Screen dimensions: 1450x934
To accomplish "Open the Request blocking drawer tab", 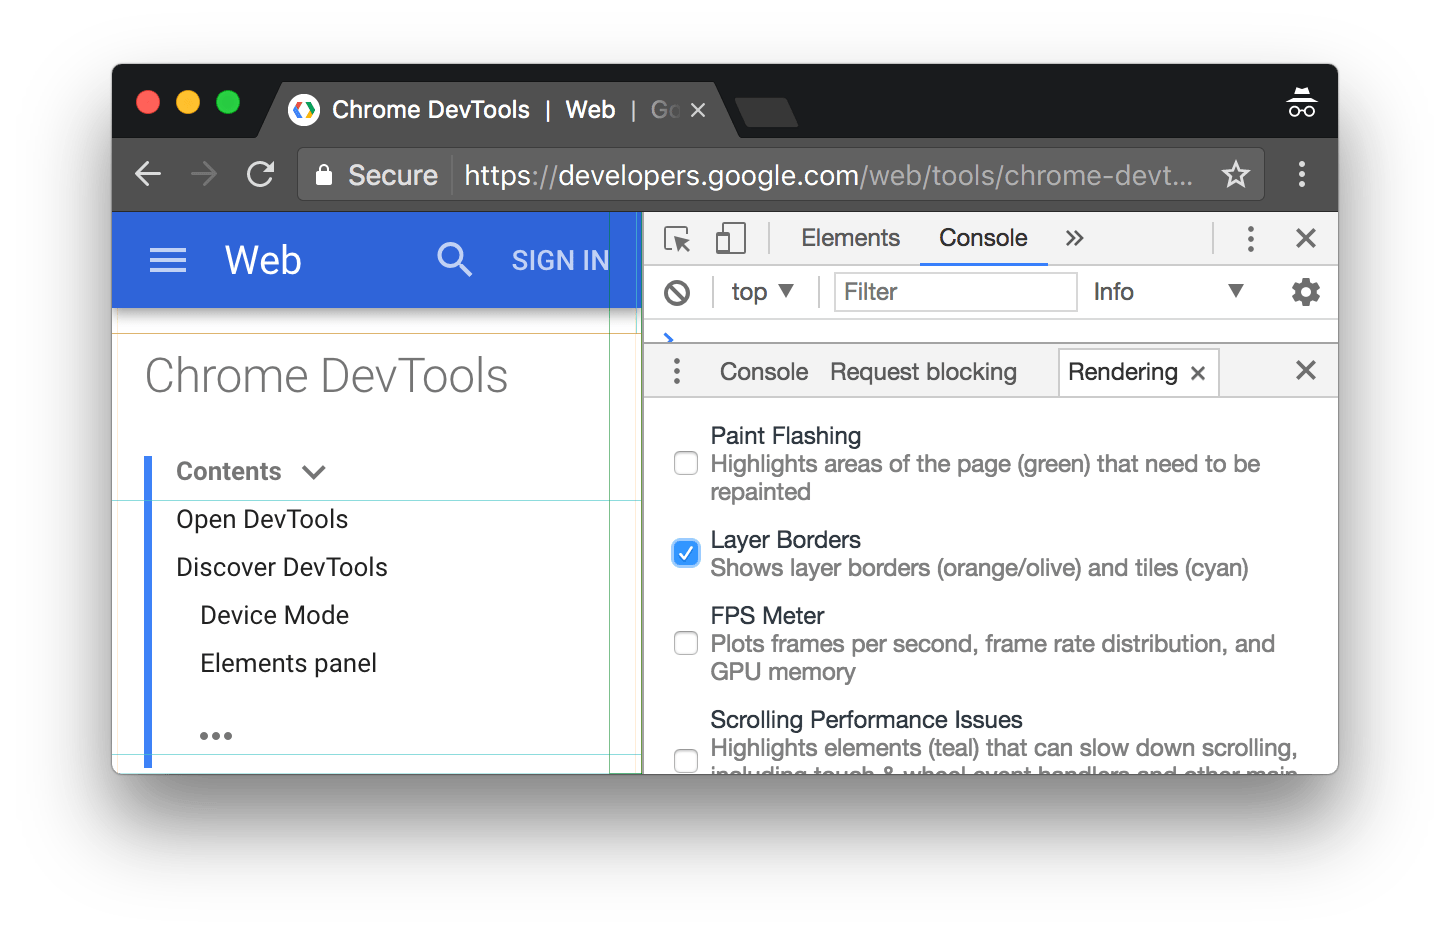I will click(x=923, y=372).
